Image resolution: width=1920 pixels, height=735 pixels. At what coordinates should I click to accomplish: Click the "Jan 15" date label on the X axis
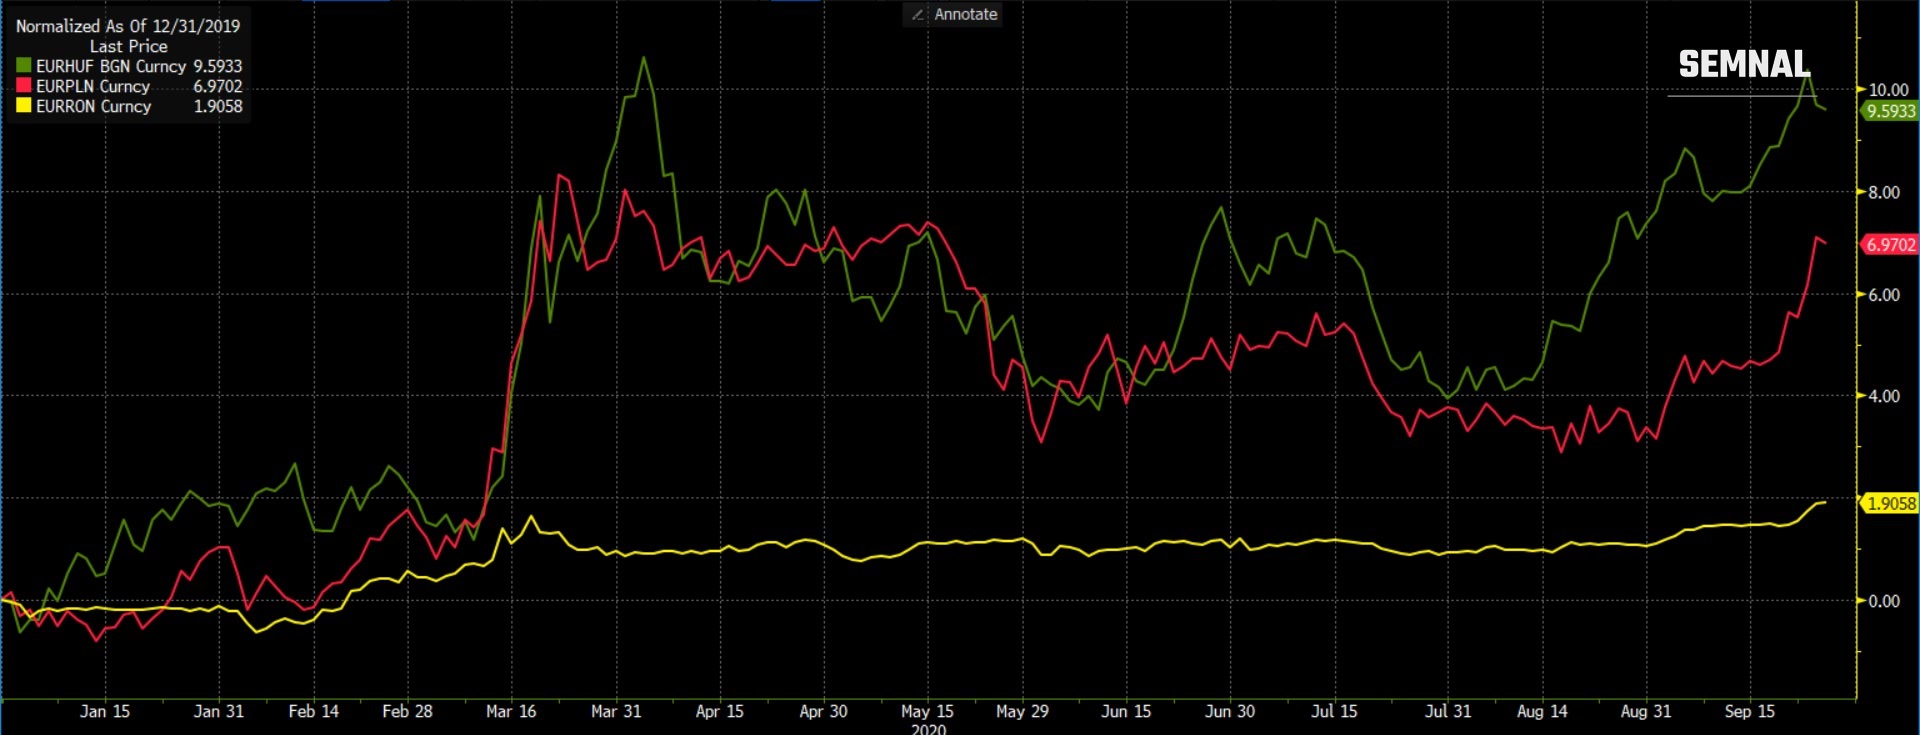point(105,711)
